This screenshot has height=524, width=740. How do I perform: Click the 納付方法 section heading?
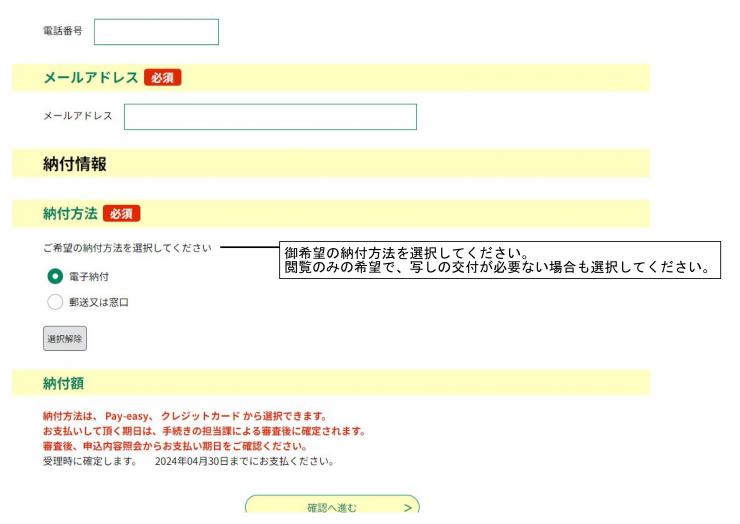pos(70,213)
